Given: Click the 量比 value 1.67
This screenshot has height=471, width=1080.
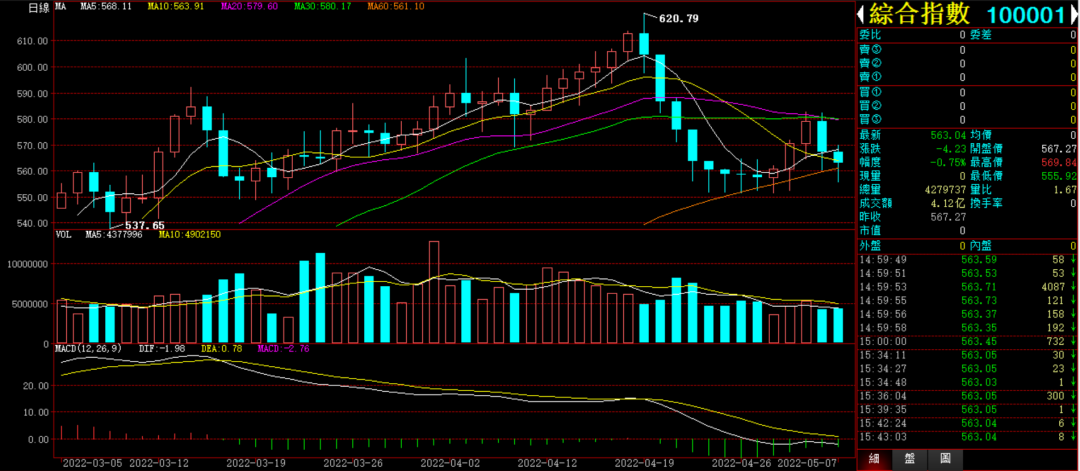Looking at the screenshot, I should [1064, 189].
